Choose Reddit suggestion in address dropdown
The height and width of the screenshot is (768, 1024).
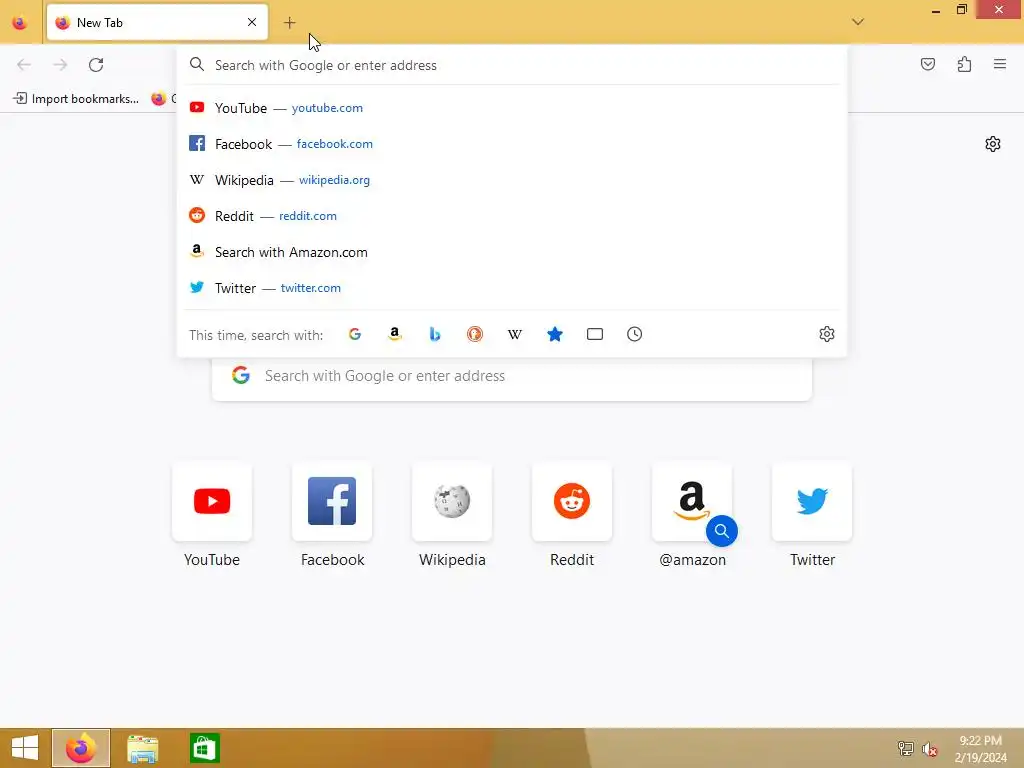(512, 216)
